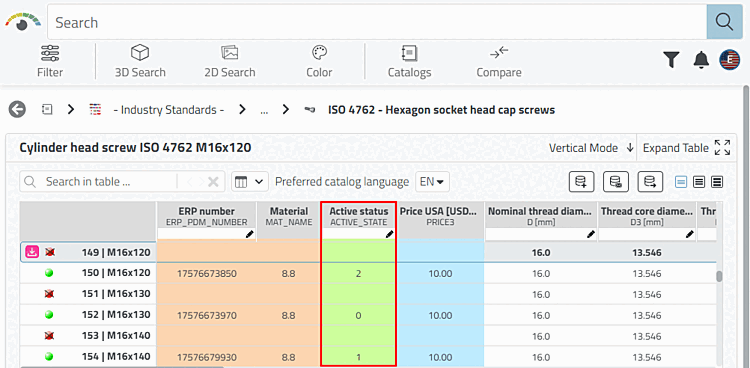Click the green status dot of row 150
Screen dimensions: 750x368
(49, 273)
